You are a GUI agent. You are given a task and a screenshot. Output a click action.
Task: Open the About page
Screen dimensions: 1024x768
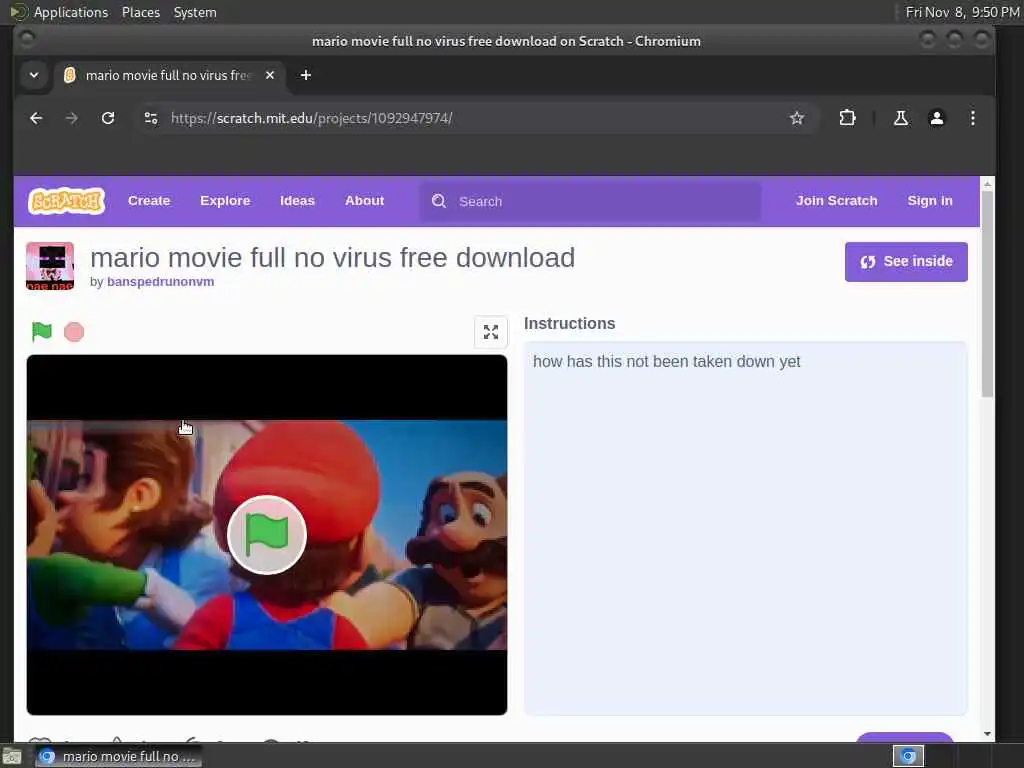click(364, 201)
